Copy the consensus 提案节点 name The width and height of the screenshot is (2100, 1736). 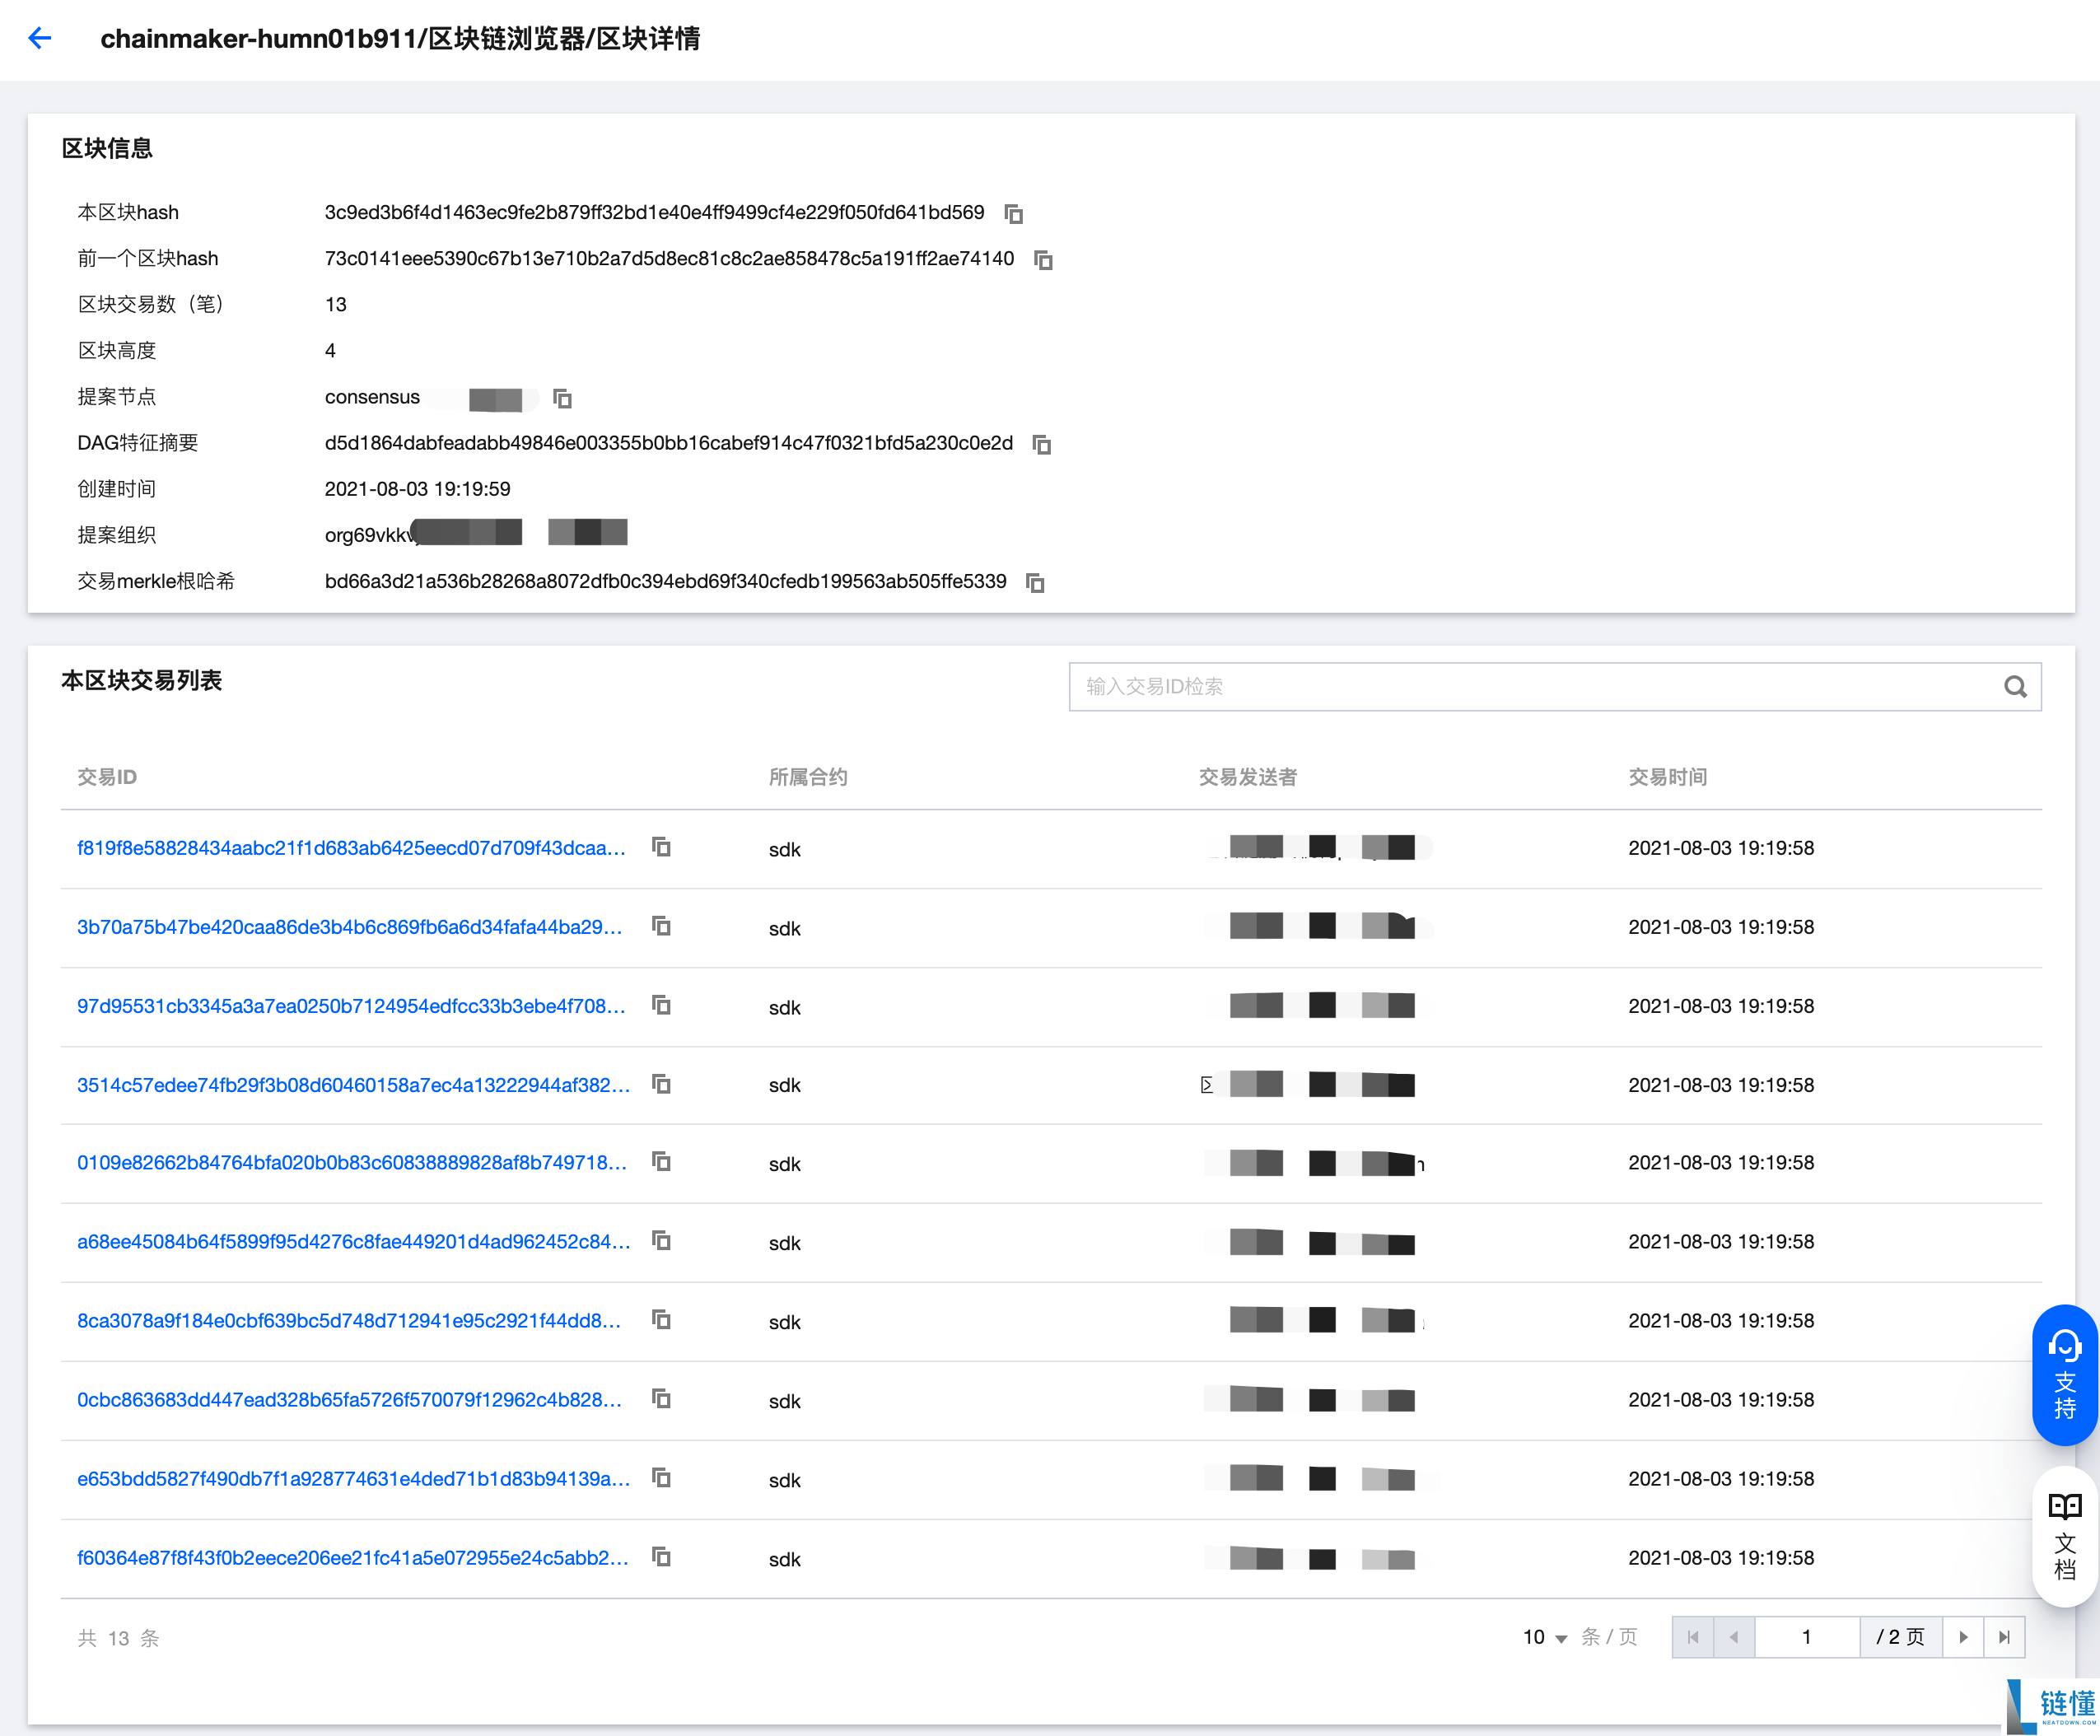[x=563, y=398]
